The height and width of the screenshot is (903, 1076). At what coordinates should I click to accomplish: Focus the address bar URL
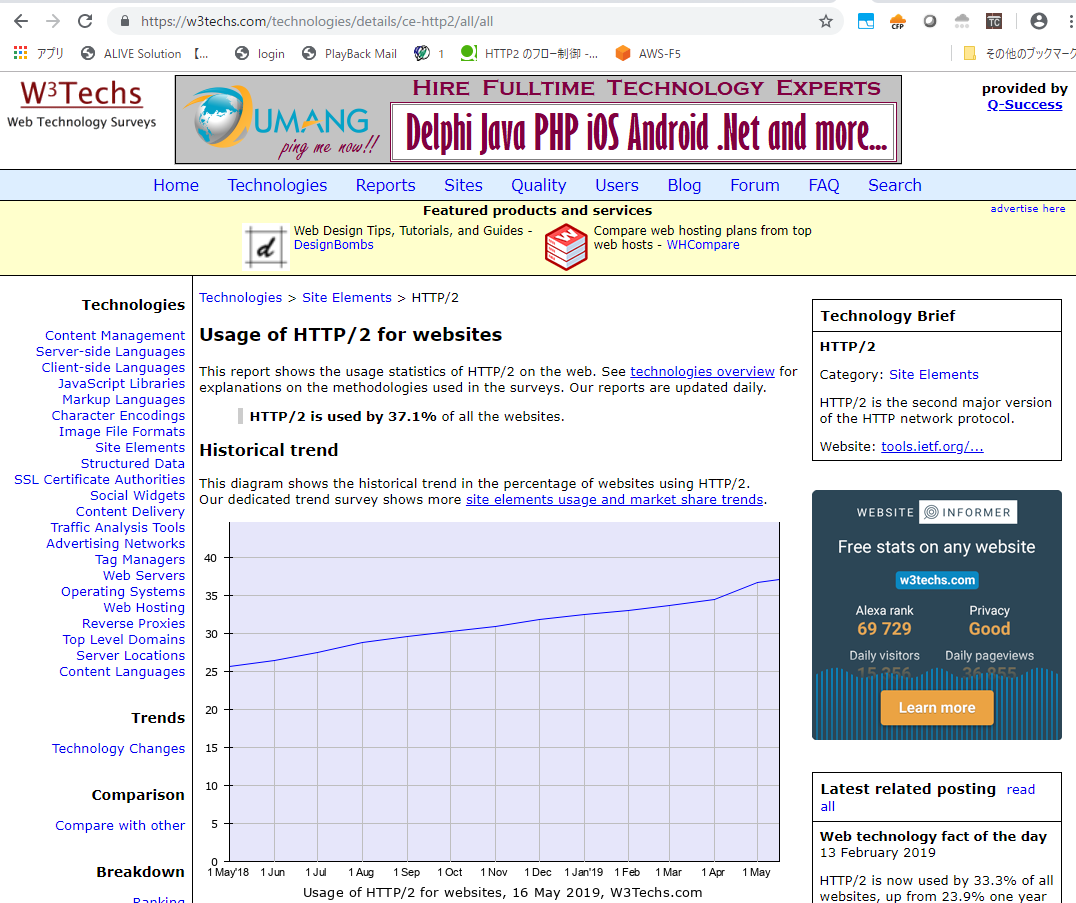[x=316, y=21]
